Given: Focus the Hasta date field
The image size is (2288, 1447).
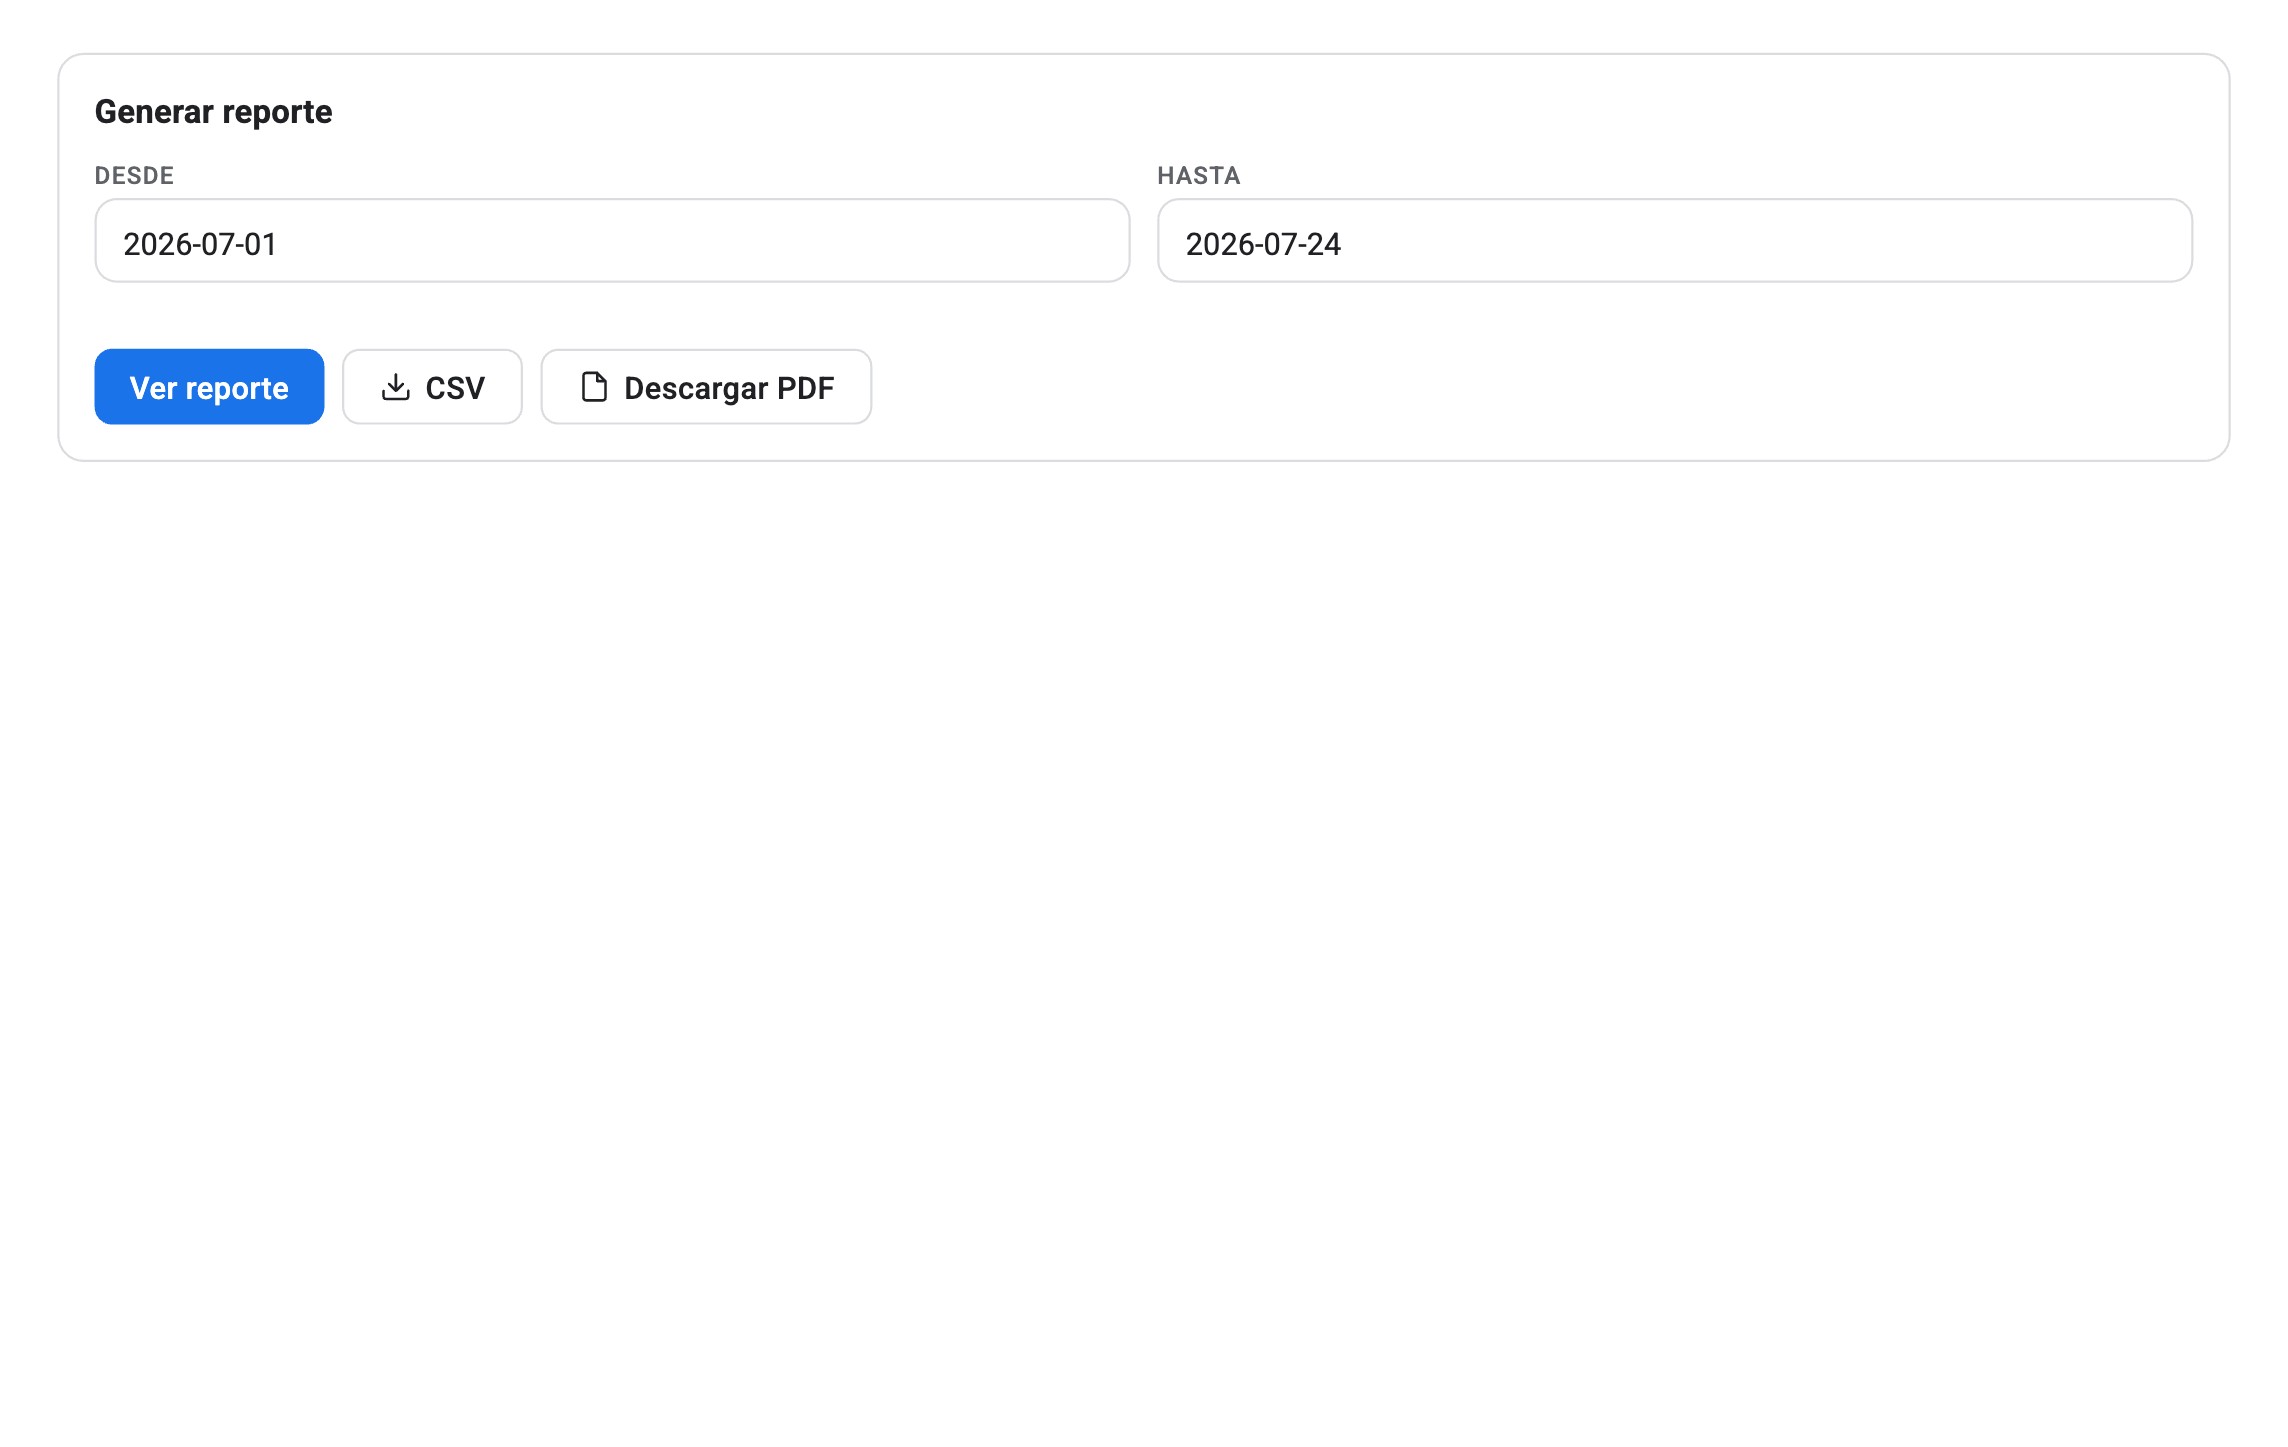Looking at the screenshot, I should (x=1675, y=241).
